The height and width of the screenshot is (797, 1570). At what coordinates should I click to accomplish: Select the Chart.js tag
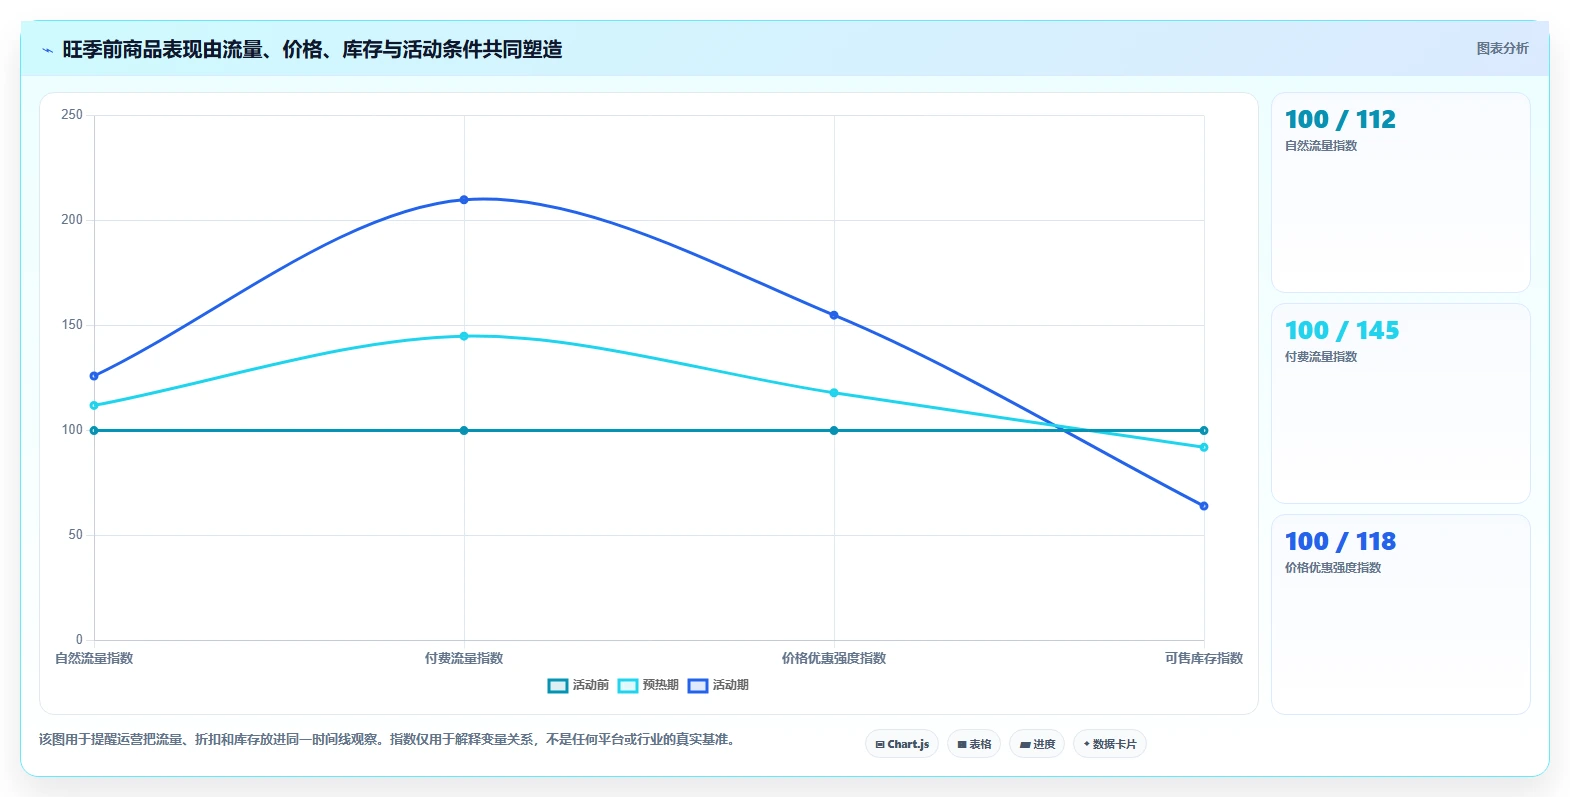tap(902, 744)
